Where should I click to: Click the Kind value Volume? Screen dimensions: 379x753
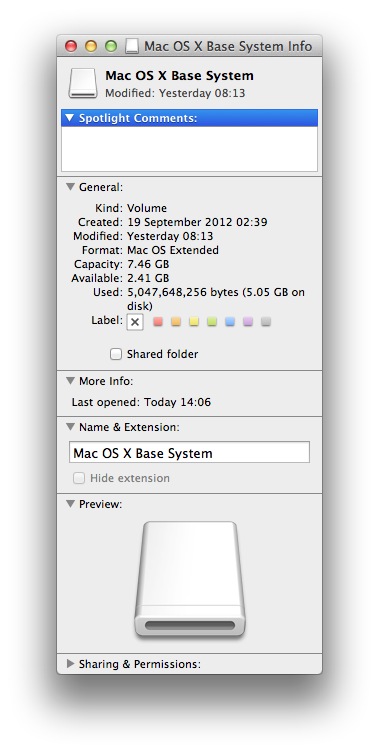pos(147,208)
